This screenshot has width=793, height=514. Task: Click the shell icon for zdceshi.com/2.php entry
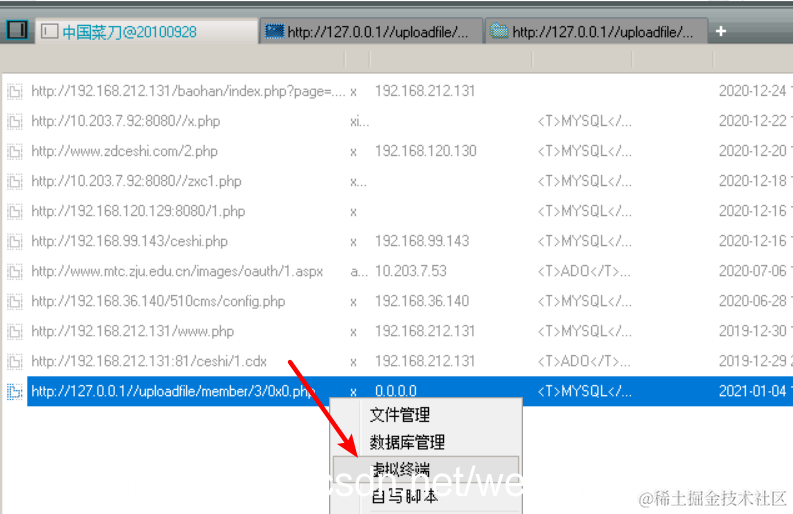[x=15, y=152]
